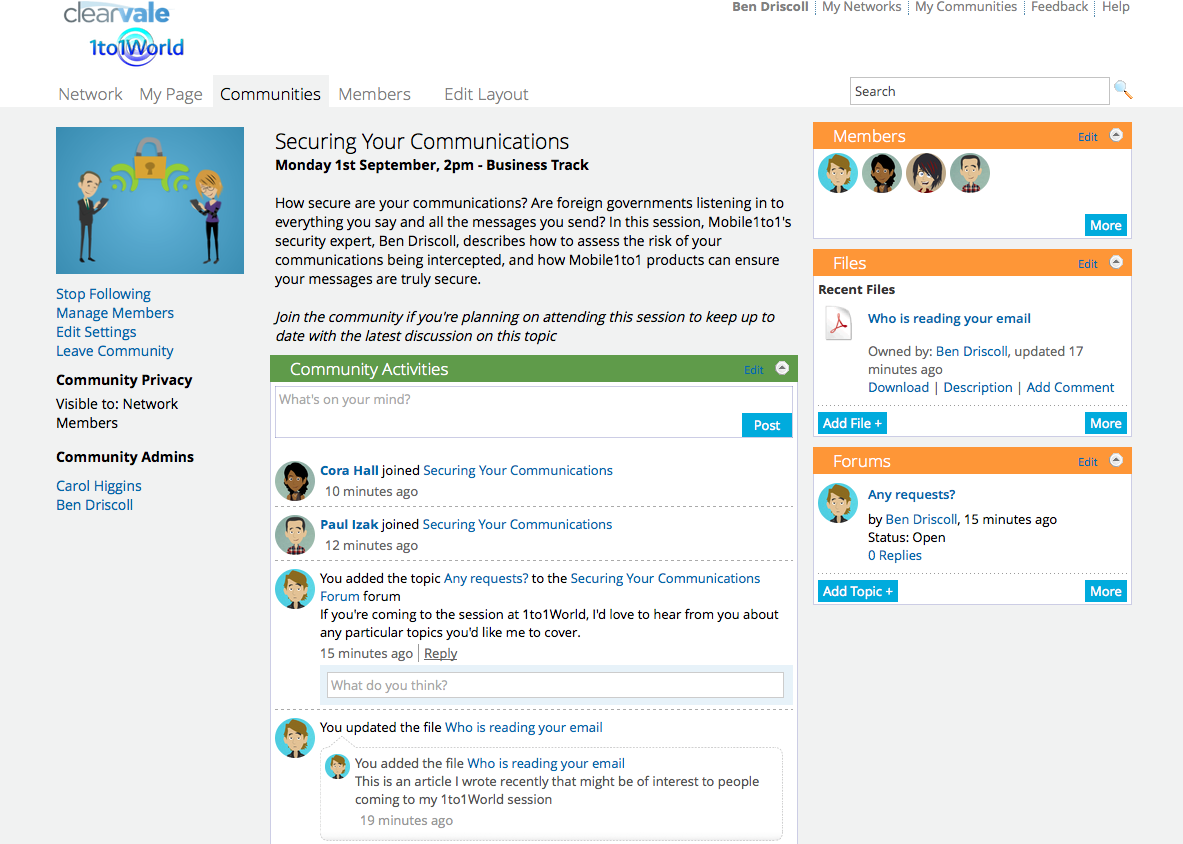Open My Communities in top menu
The height and width of the screenshot is (844, 1183).
pos(966,7)
